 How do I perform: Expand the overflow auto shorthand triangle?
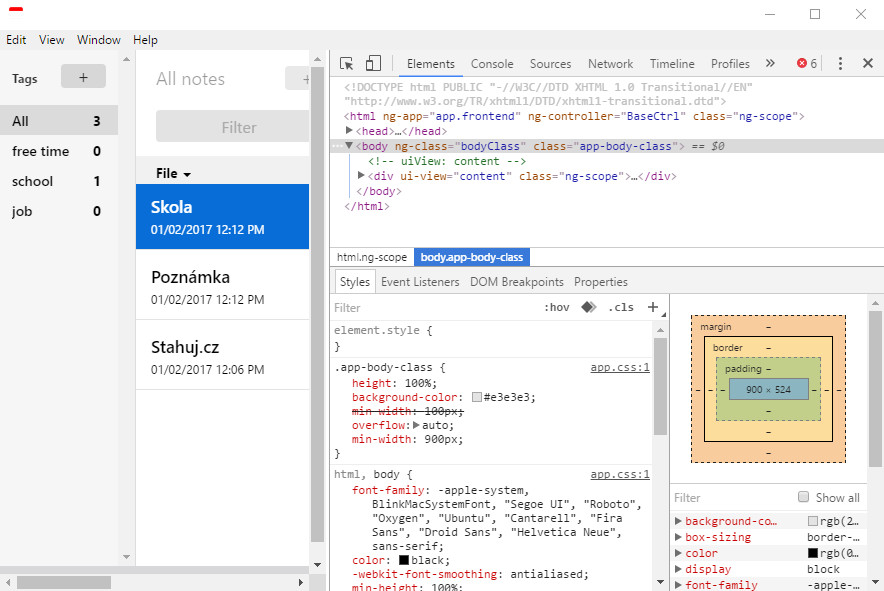coord(416,425)
